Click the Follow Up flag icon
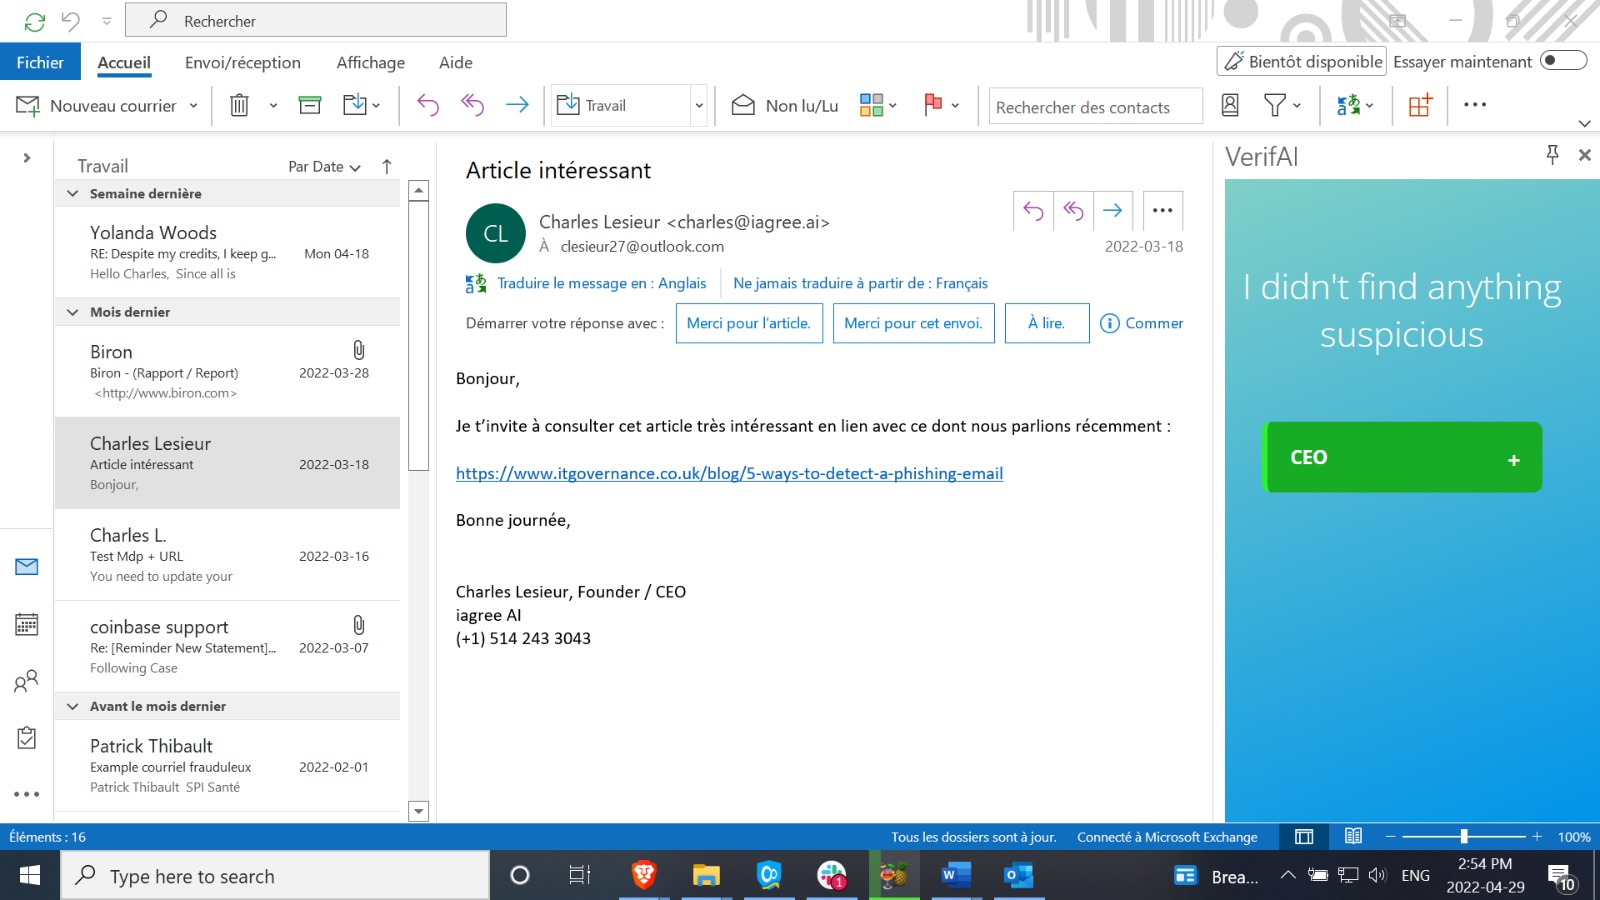This screenshot has width=1600, height=900. coord(933,104)
